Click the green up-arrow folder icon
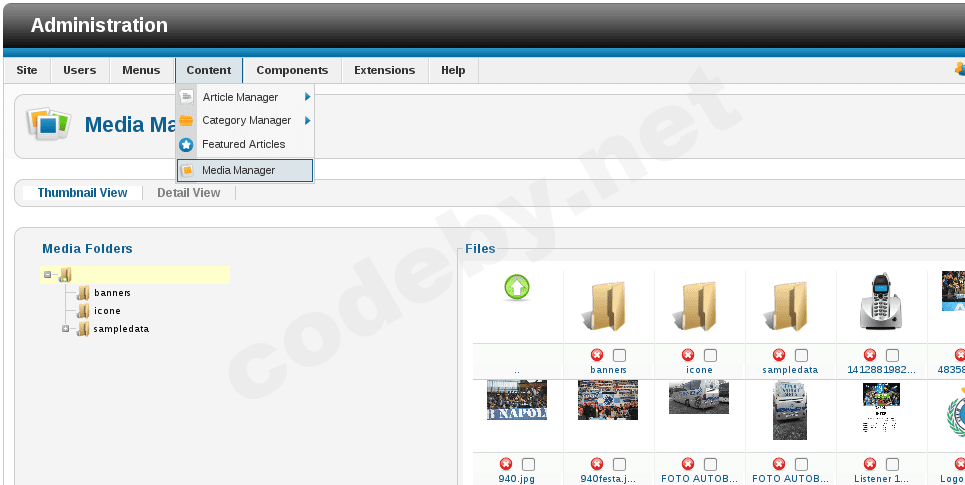Viewport: 965px width, 485px height. tap(517, 287)
